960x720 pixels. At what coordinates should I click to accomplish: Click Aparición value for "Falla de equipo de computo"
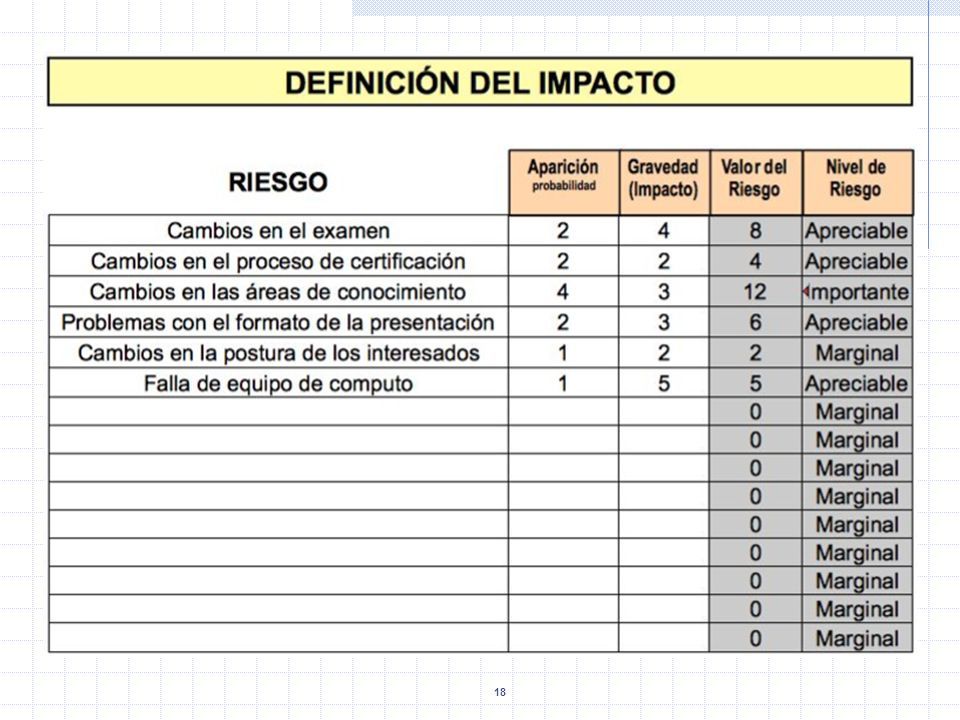[x=563, y=383]
